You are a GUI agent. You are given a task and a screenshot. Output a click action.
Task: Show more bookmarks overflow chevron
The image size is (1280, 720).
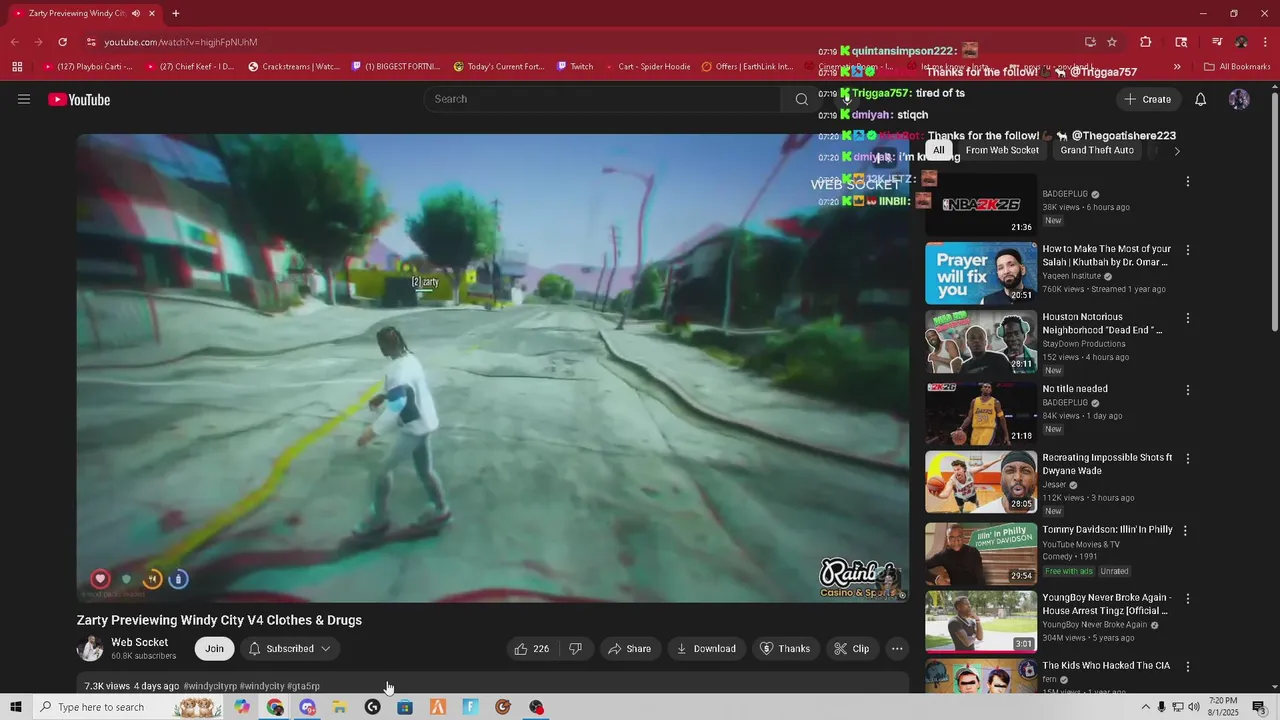(1177, 67)
